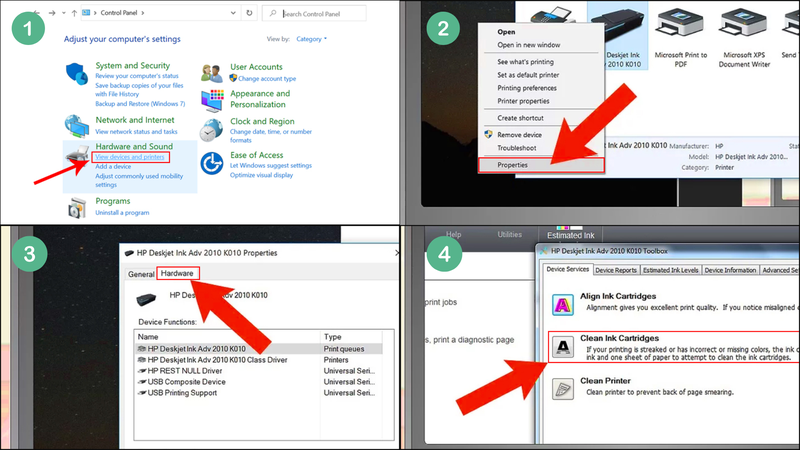Choose Open in new window
Screen dimensions: 800x450
pyautogui.click(x=529, y=45)
